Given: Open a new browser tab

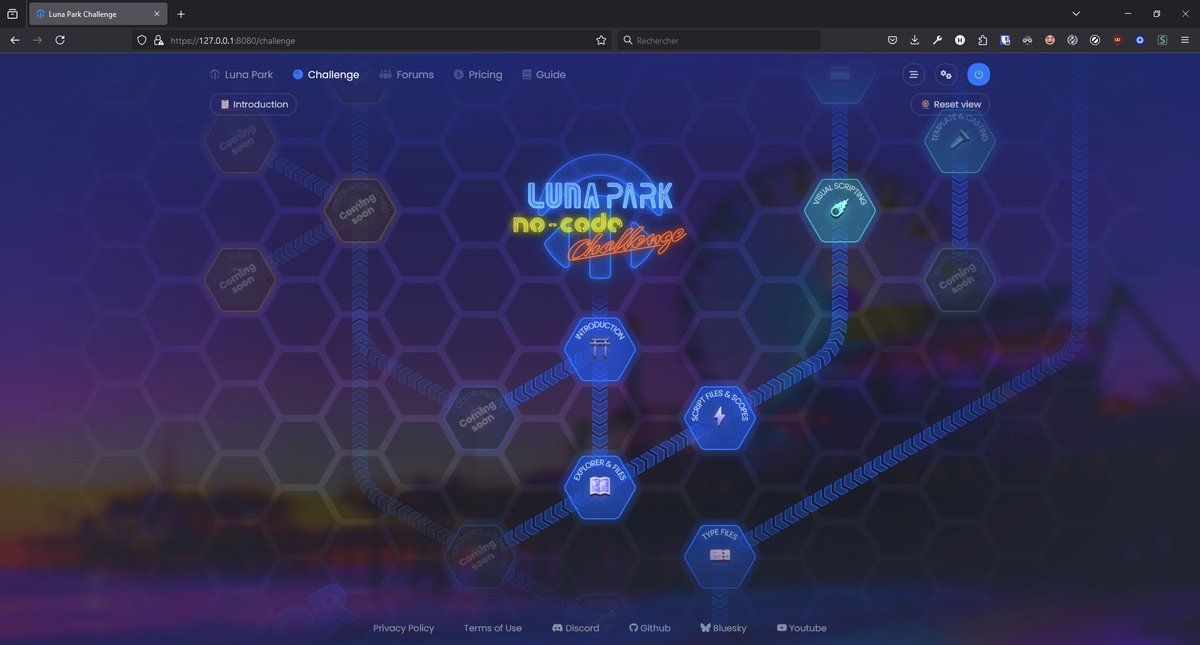Looking at the screenshot, I should tap(181, 14).
